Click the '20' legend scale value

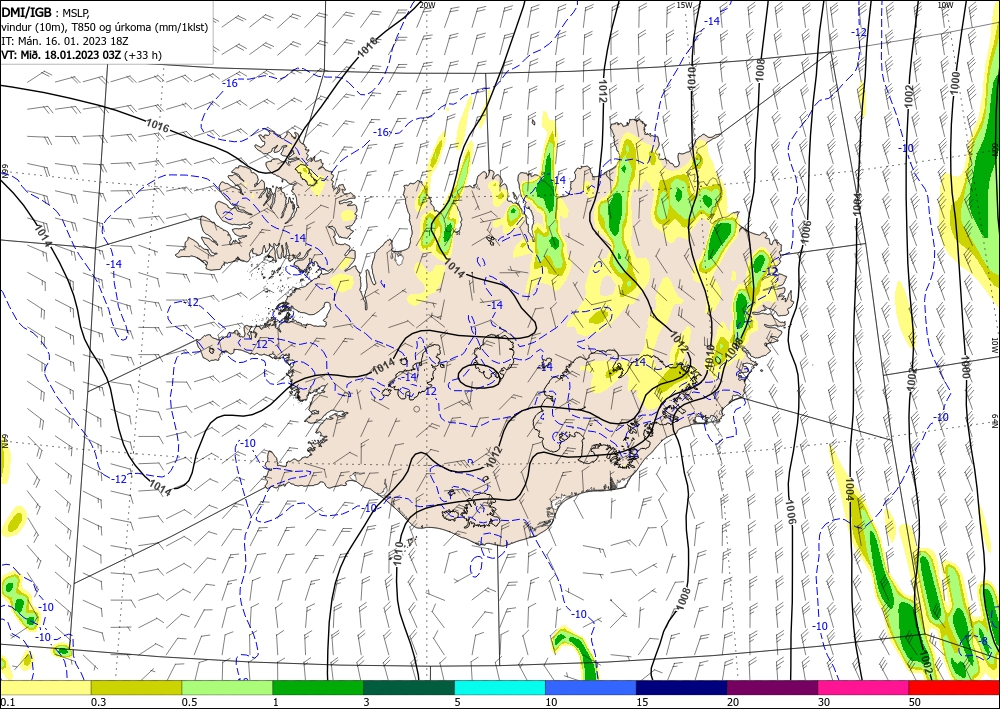coord(733,702)
